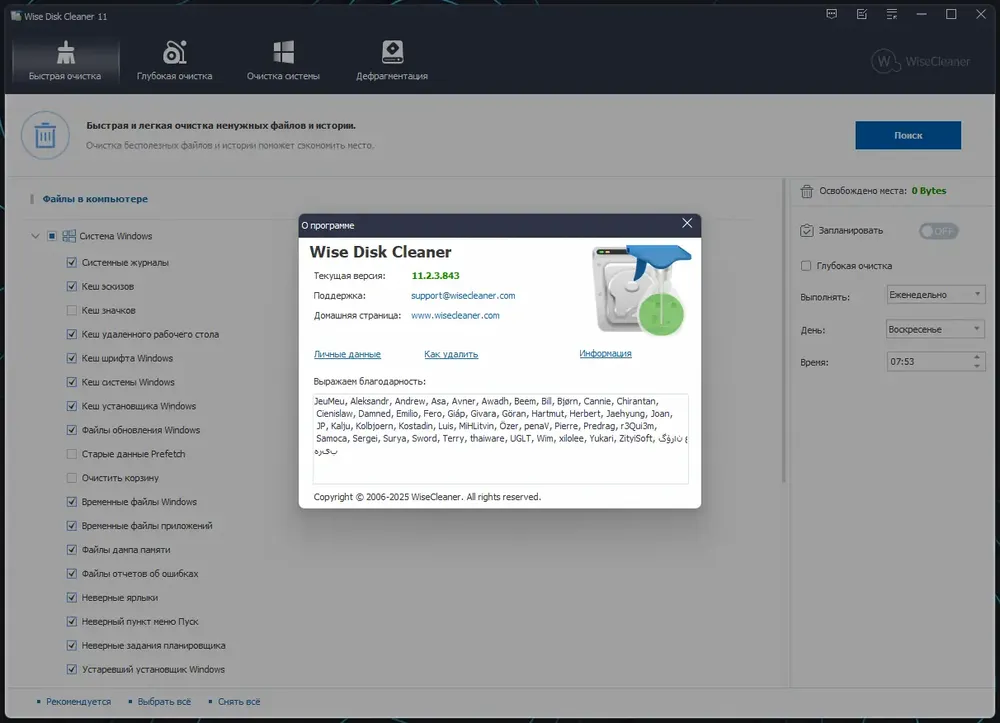Open www.wisecleaner.com homepage link
The image size is (1000, 723).
455,316
